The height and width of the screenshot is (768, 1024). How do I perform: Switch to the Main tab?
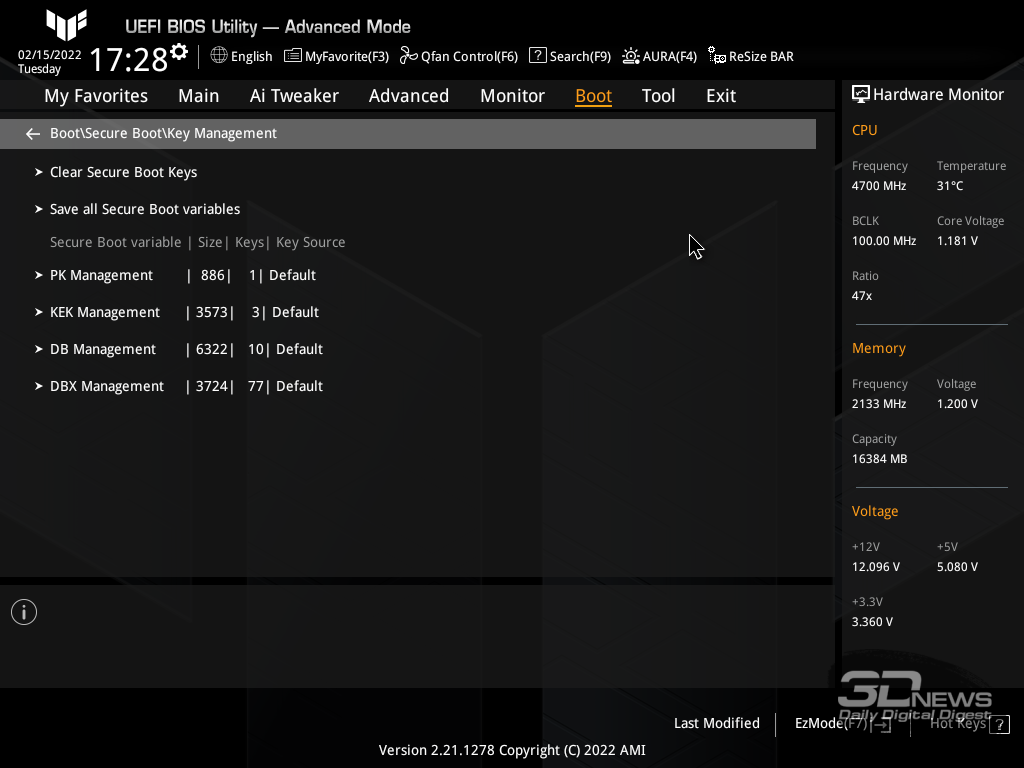pos(199,96)
